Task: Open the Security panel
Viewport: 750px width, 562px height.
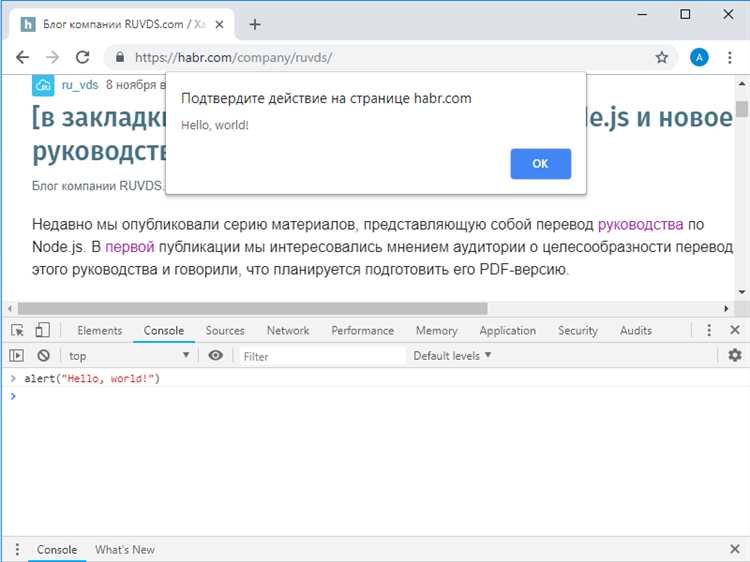Action: point(578,331)
